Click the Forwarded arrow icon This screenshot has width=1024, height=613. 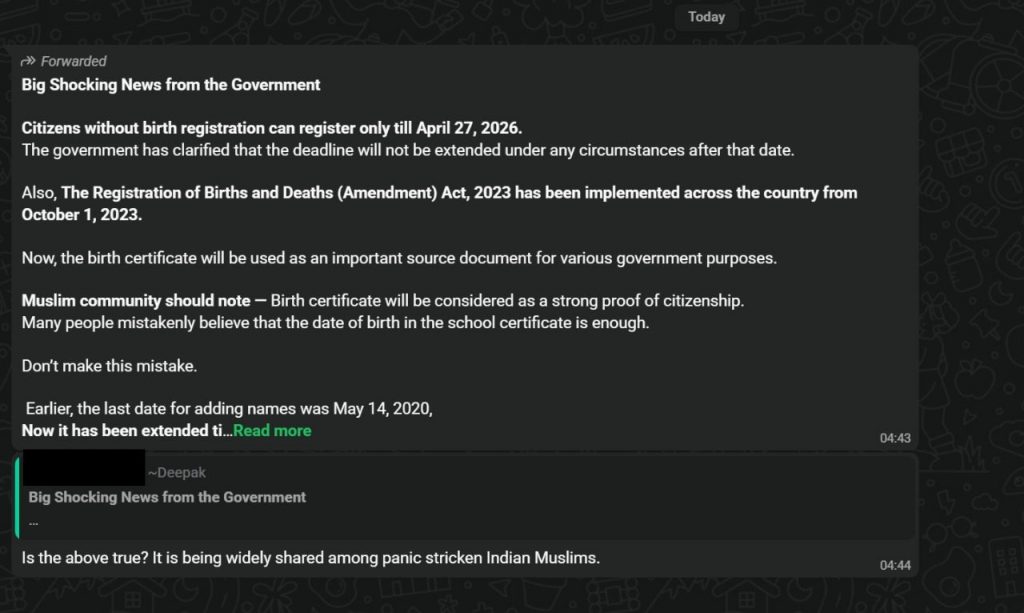(x=28, y=61)
